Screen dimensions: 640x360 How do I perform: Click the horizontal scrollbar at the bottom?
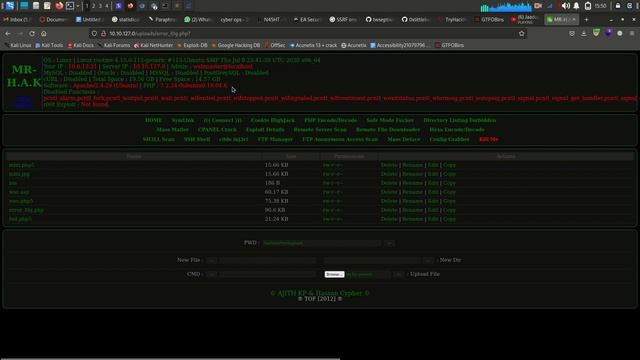pos(170,358)
